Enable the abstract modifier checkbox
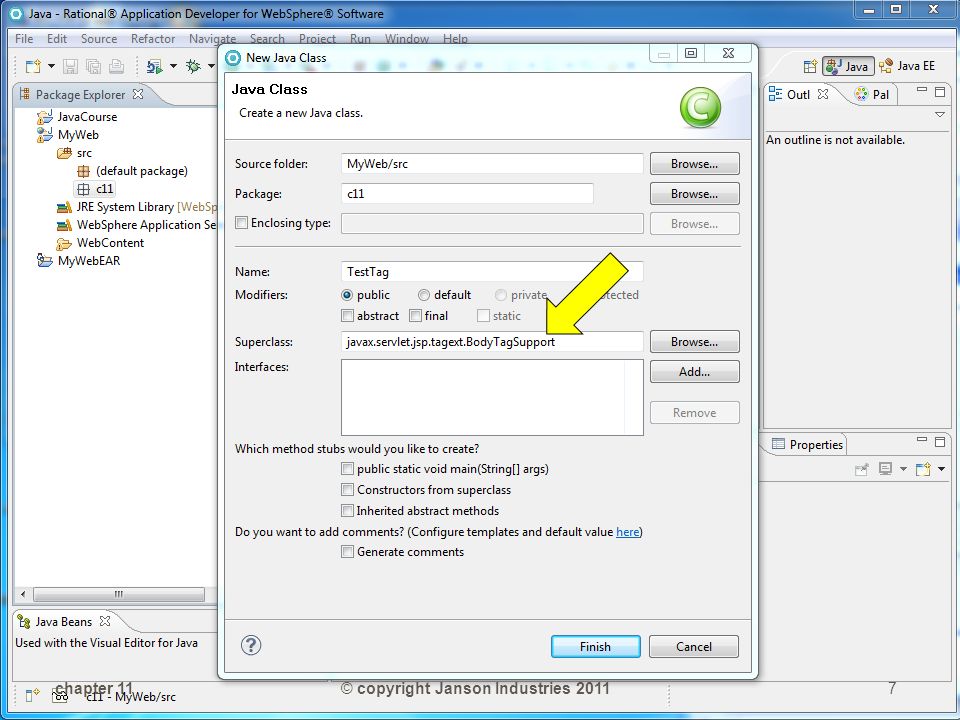This screenshot has height=720, width=960. click(347, 316)
